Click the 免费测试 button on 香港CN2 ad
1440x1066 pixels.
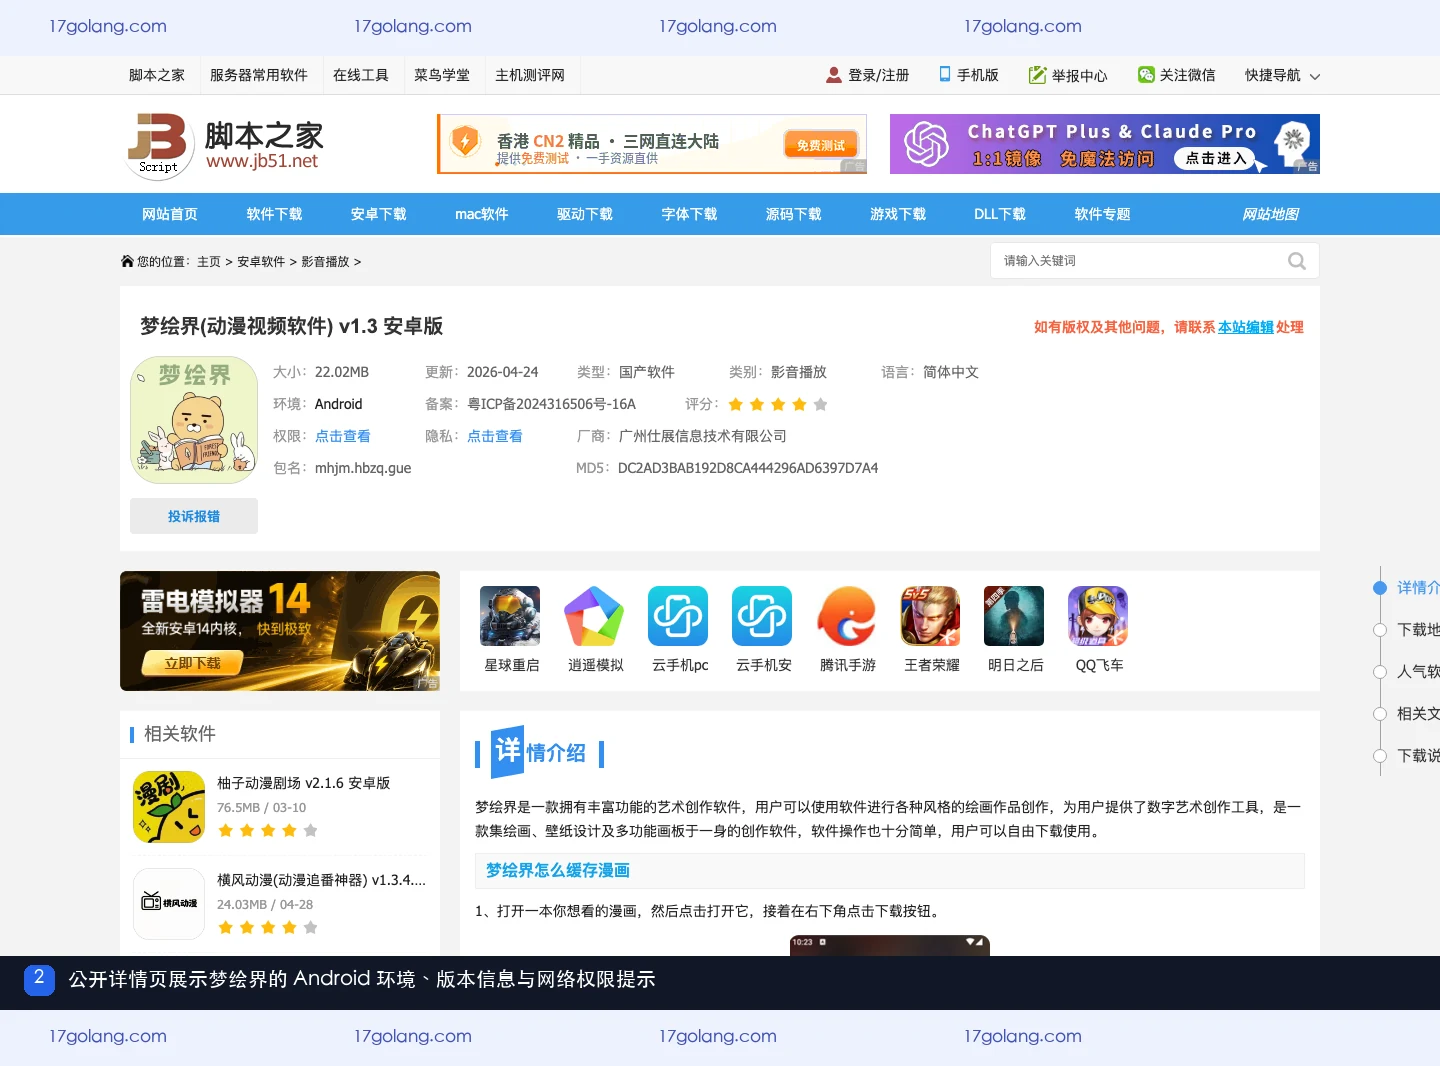pyautogui.click(x=821, y=144)
